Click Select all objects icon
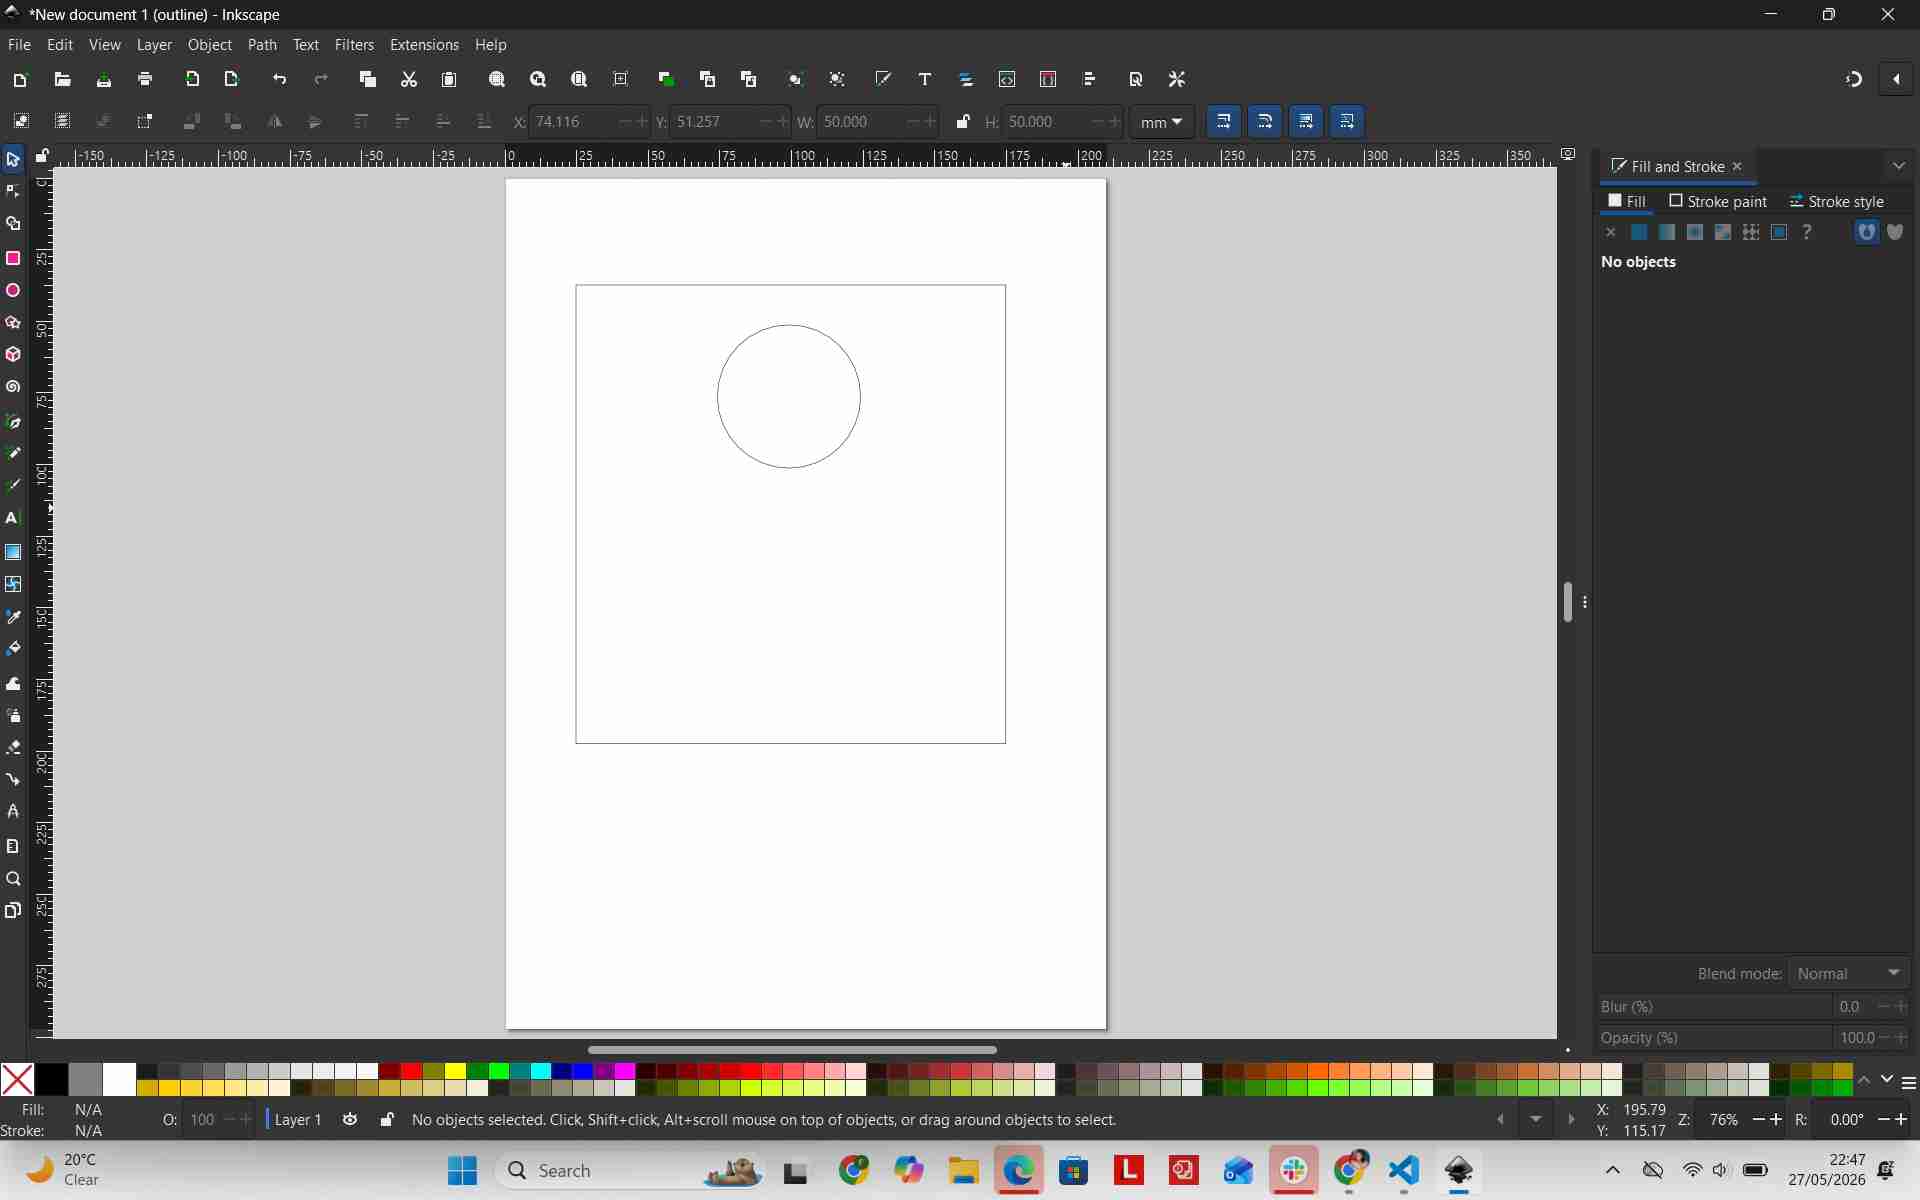Image resolution: width=1920 pixels, height=1200 pixels. point(21,121)
